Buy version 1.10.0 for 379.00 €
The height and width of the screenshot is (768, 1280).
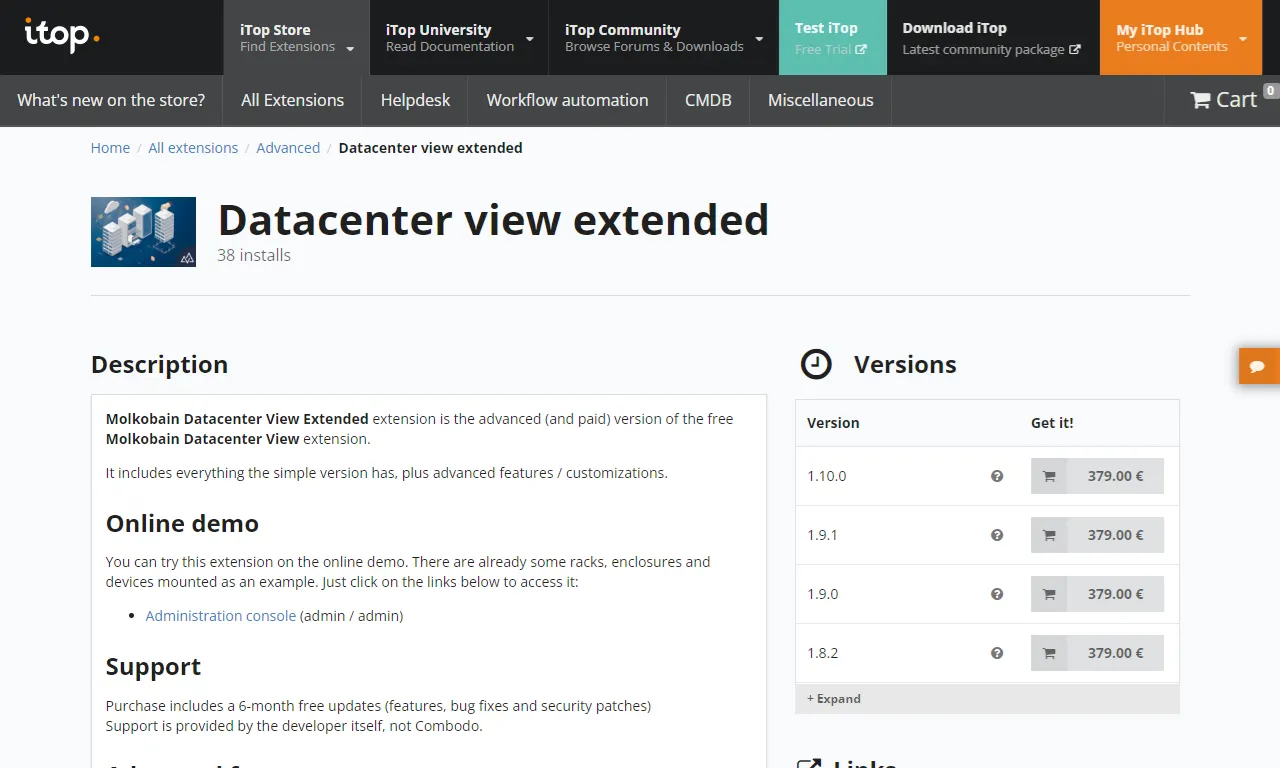click(x=1097, y=476)
